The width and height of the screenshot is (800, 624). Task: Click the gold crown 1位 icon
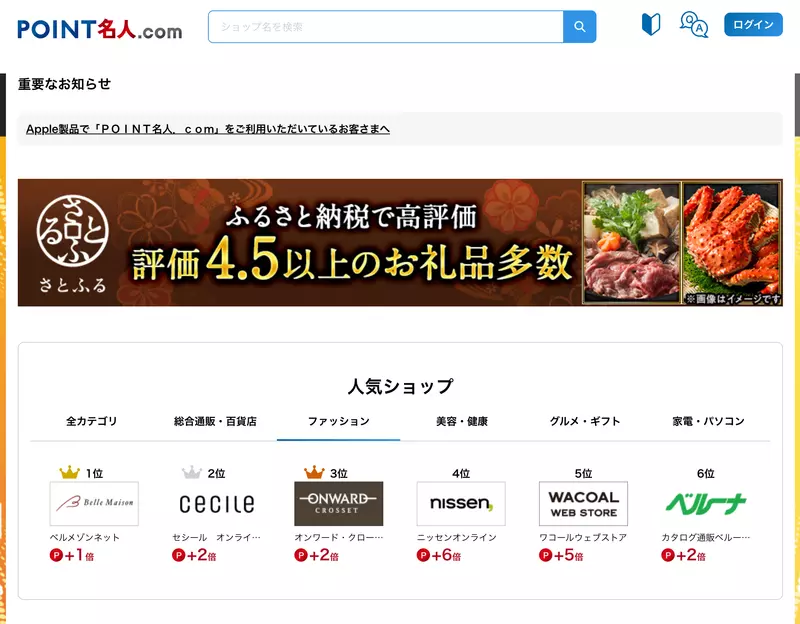[69, 472]
